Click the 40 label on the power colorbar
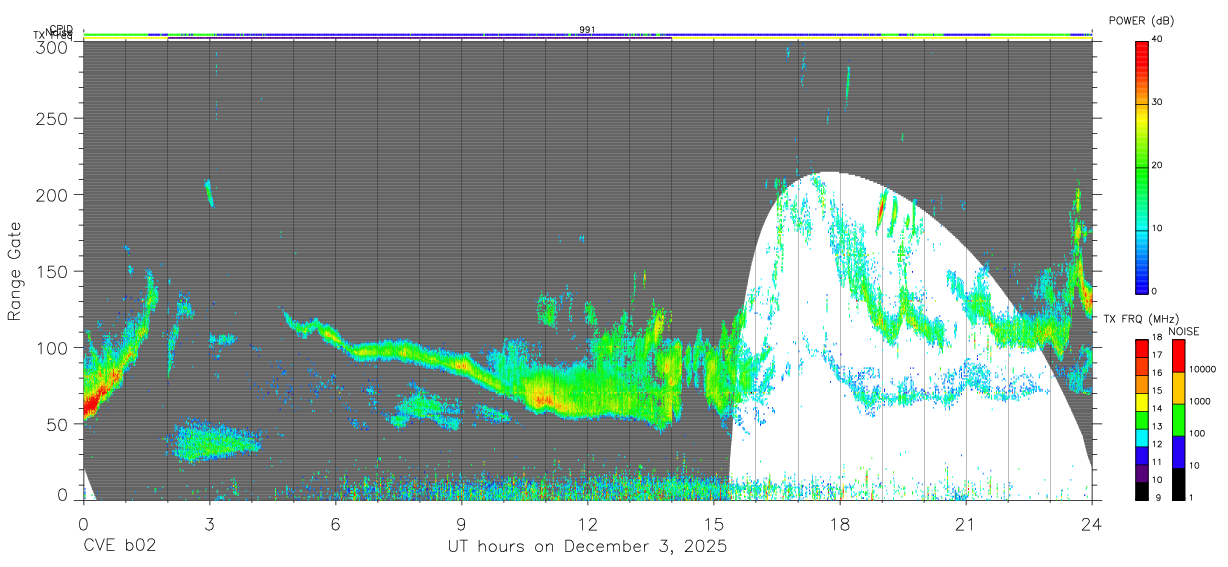The image size is (1228, 567). pyautogui.click(x=1158, y=39)
